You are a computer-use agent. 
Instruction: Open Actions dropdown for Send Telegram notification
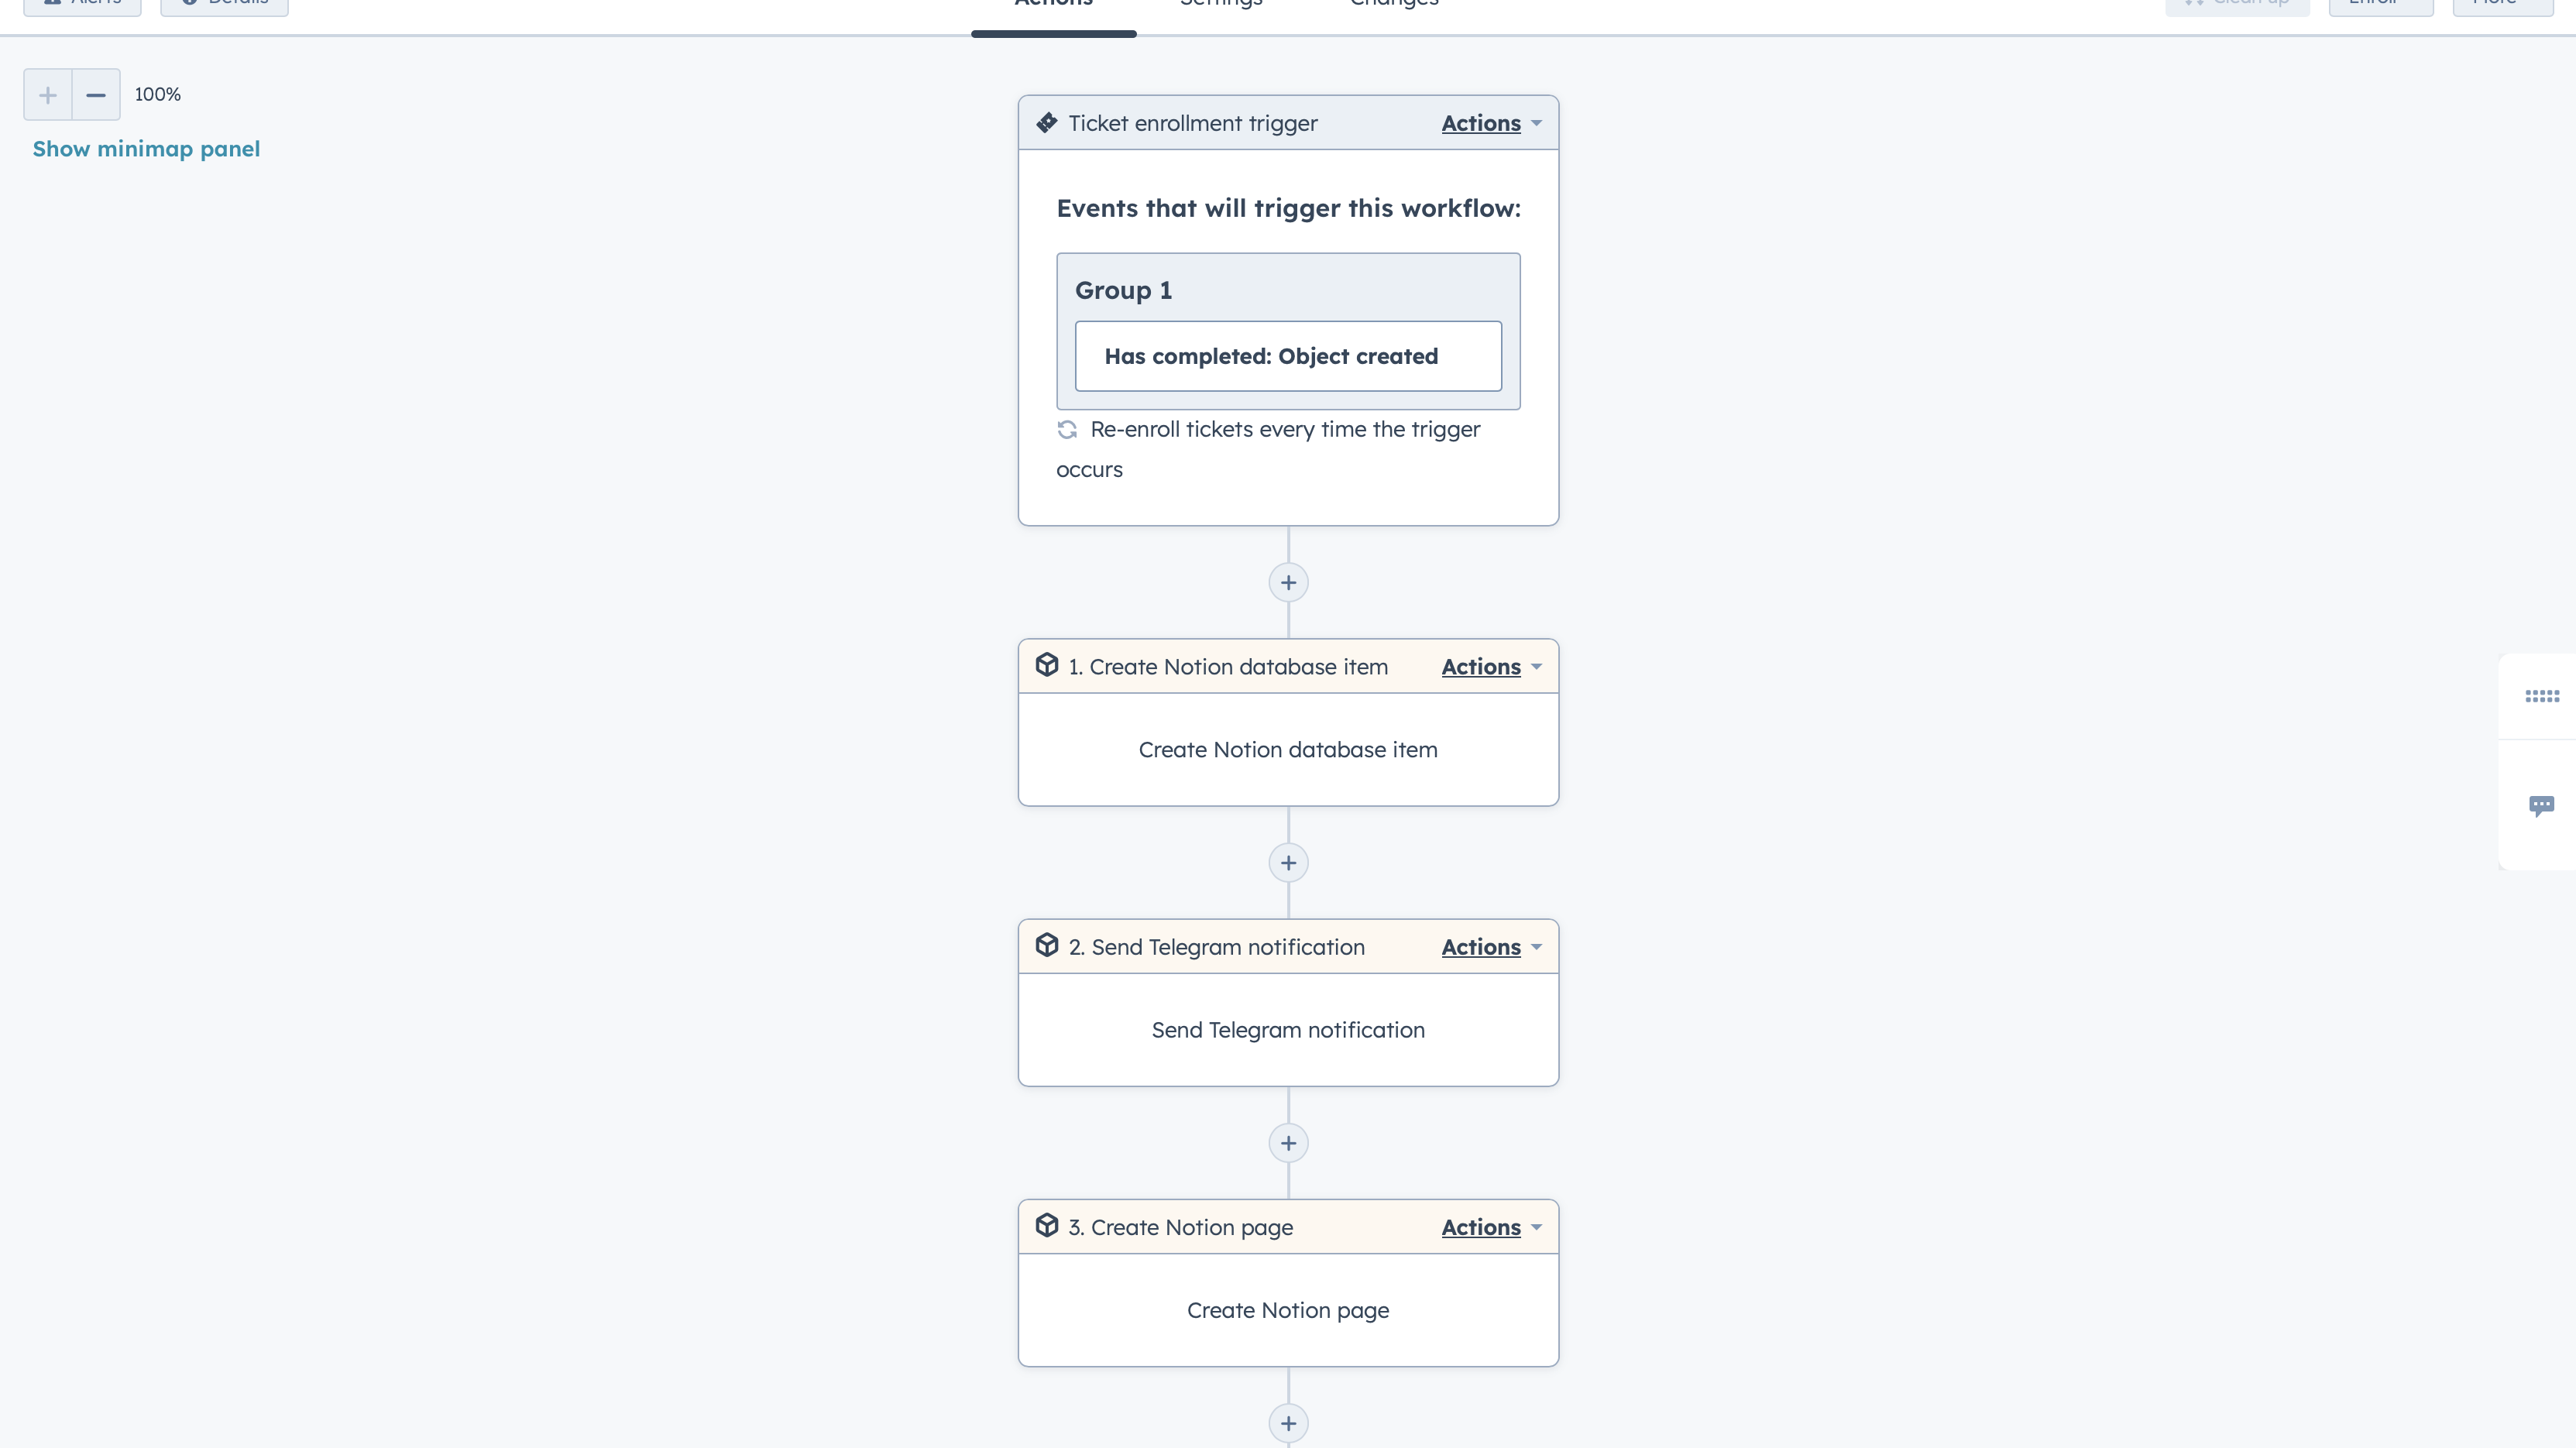tap(1490, 947)
